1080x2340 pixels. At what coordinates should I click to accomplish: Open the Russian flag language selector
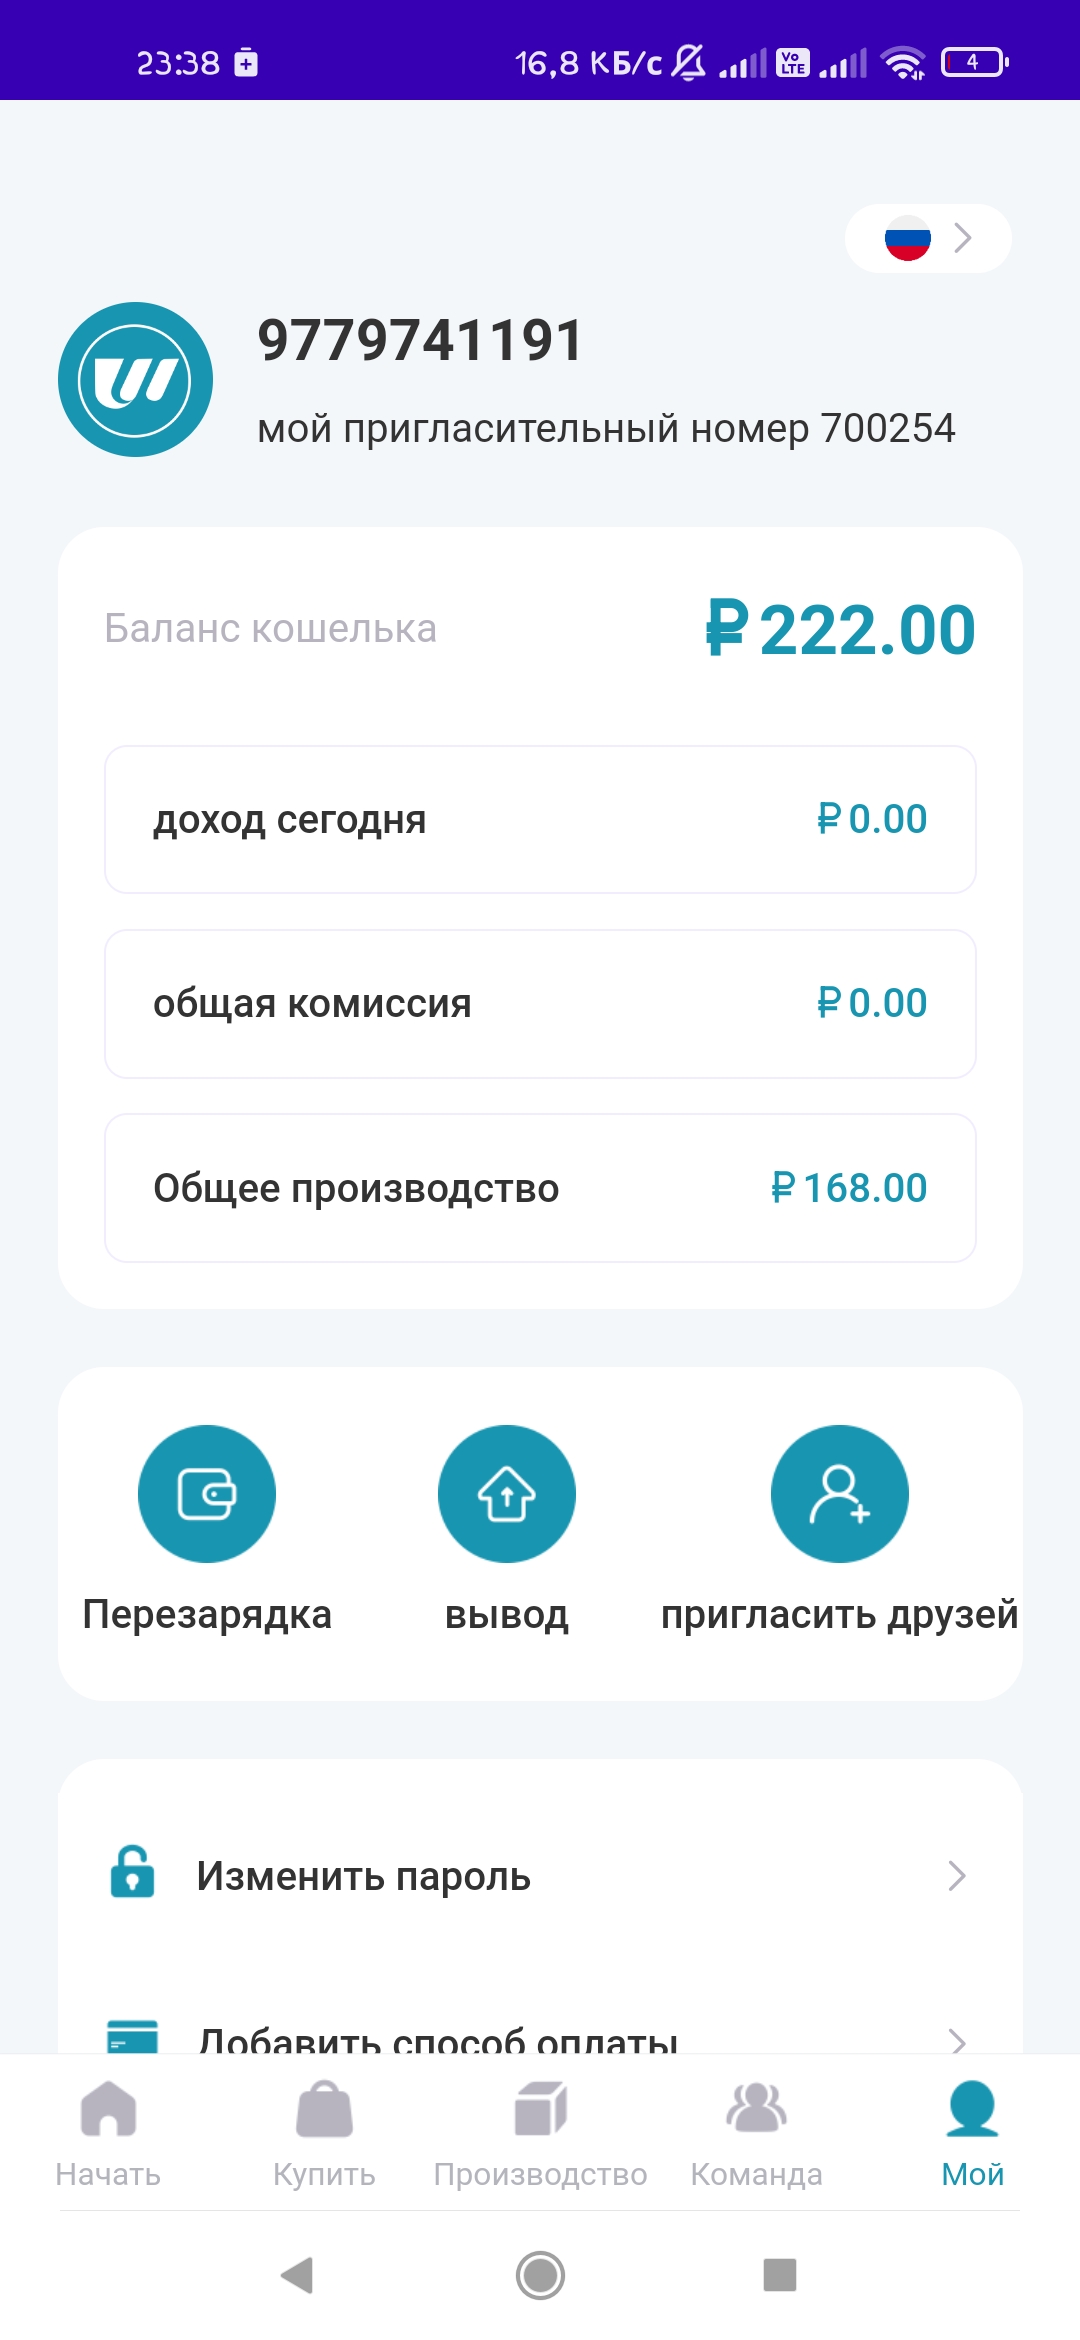pos(927,239)
